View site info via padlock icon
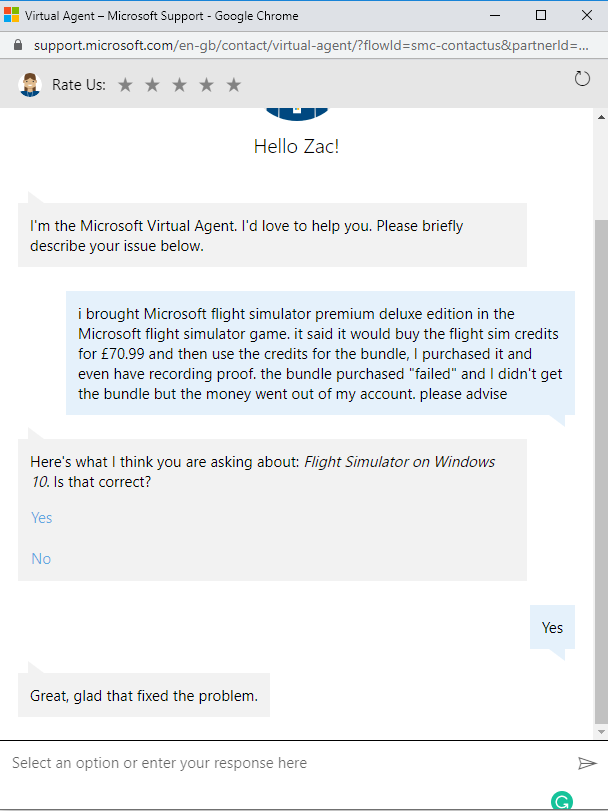Viewport: 608px width, 811px height. (x=18, y=45)
